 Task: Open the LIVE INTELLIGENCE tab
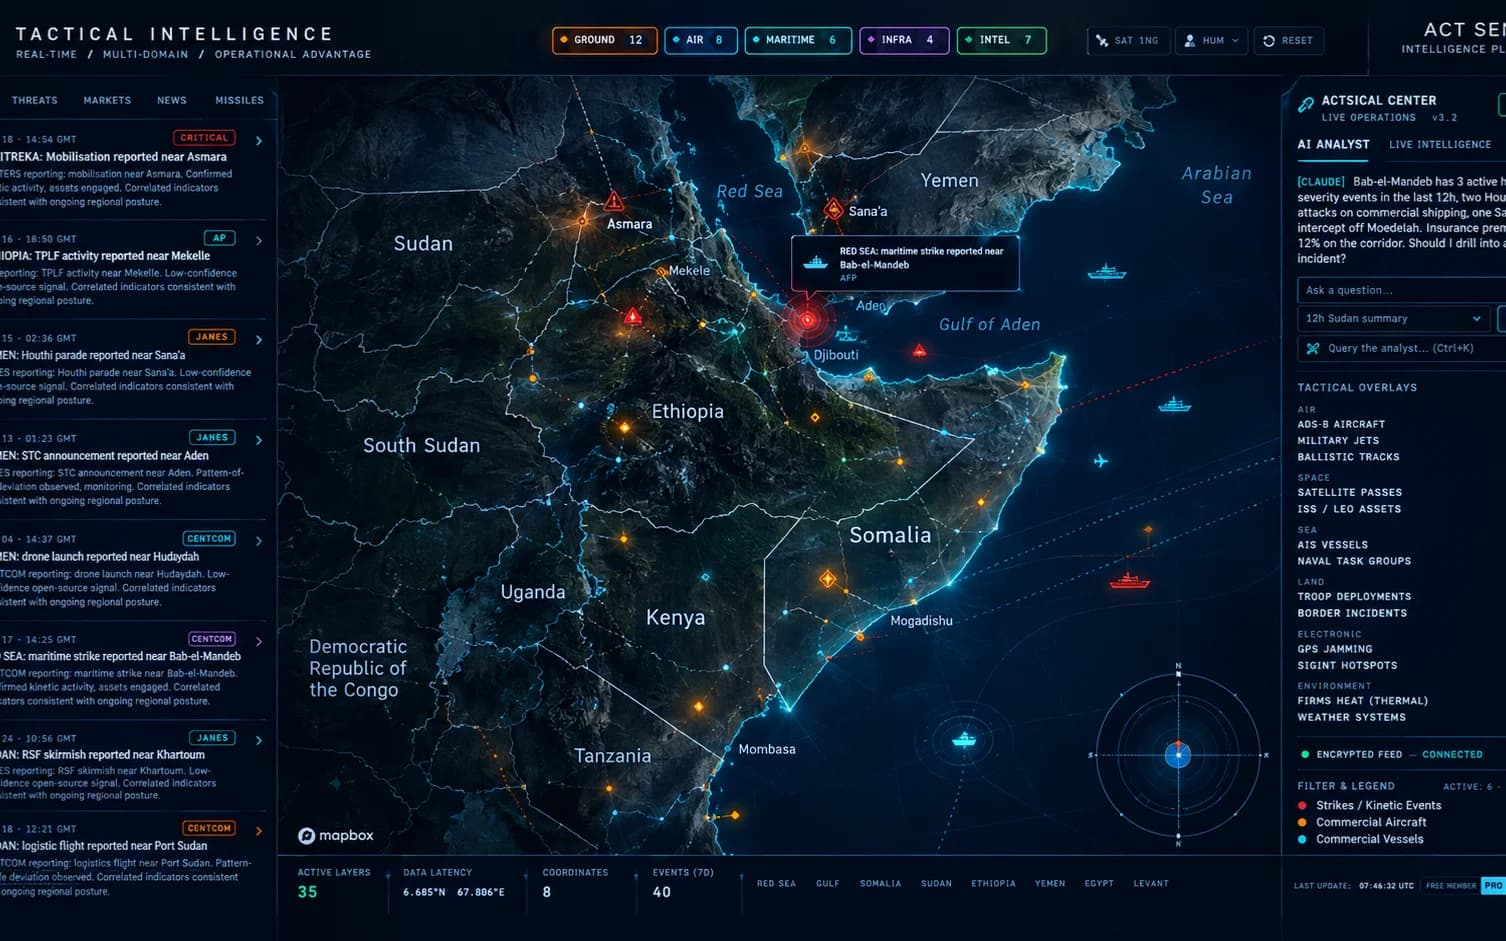pos(1440,144)
